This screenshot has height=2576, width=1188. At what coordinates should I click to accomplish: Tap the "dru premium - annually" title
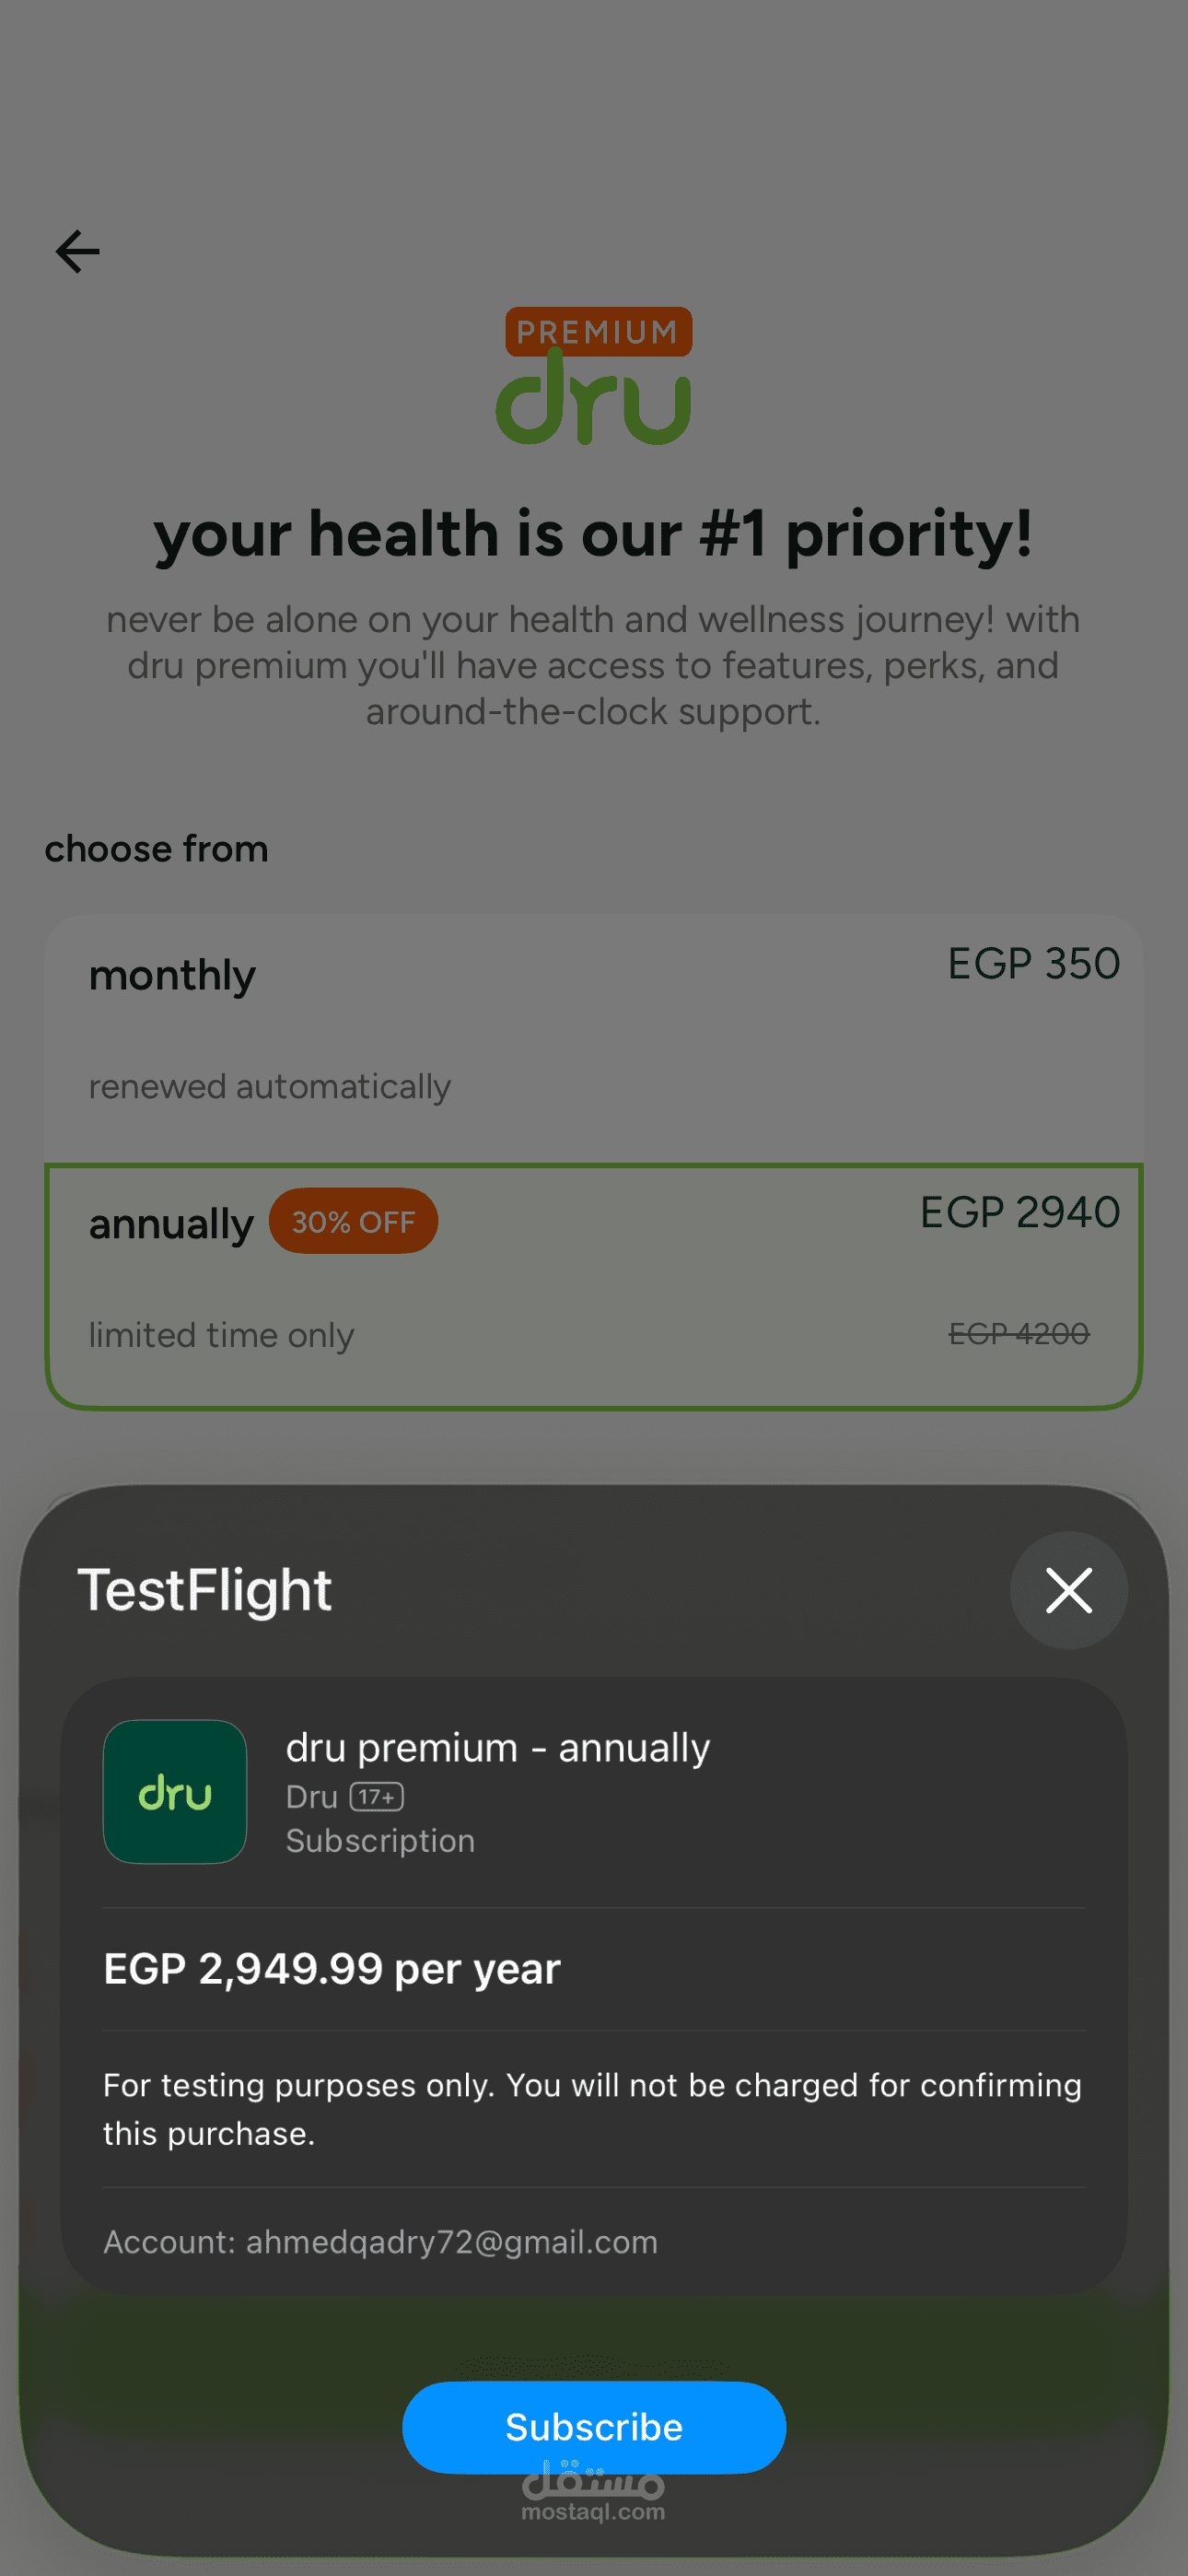tap(498, 1748)
